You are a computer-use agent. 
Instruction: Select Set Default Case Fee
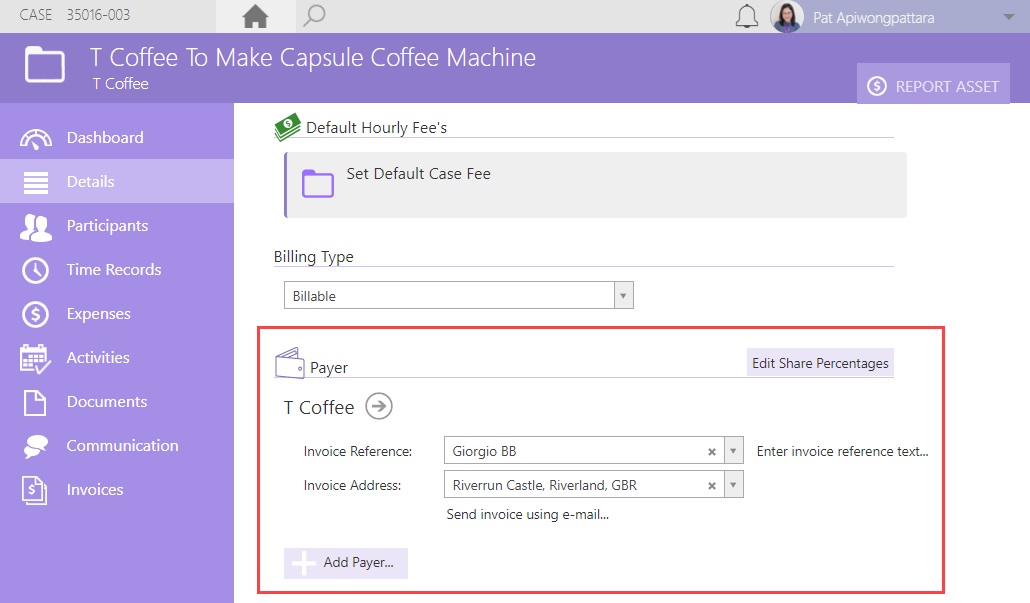[596, 185]
